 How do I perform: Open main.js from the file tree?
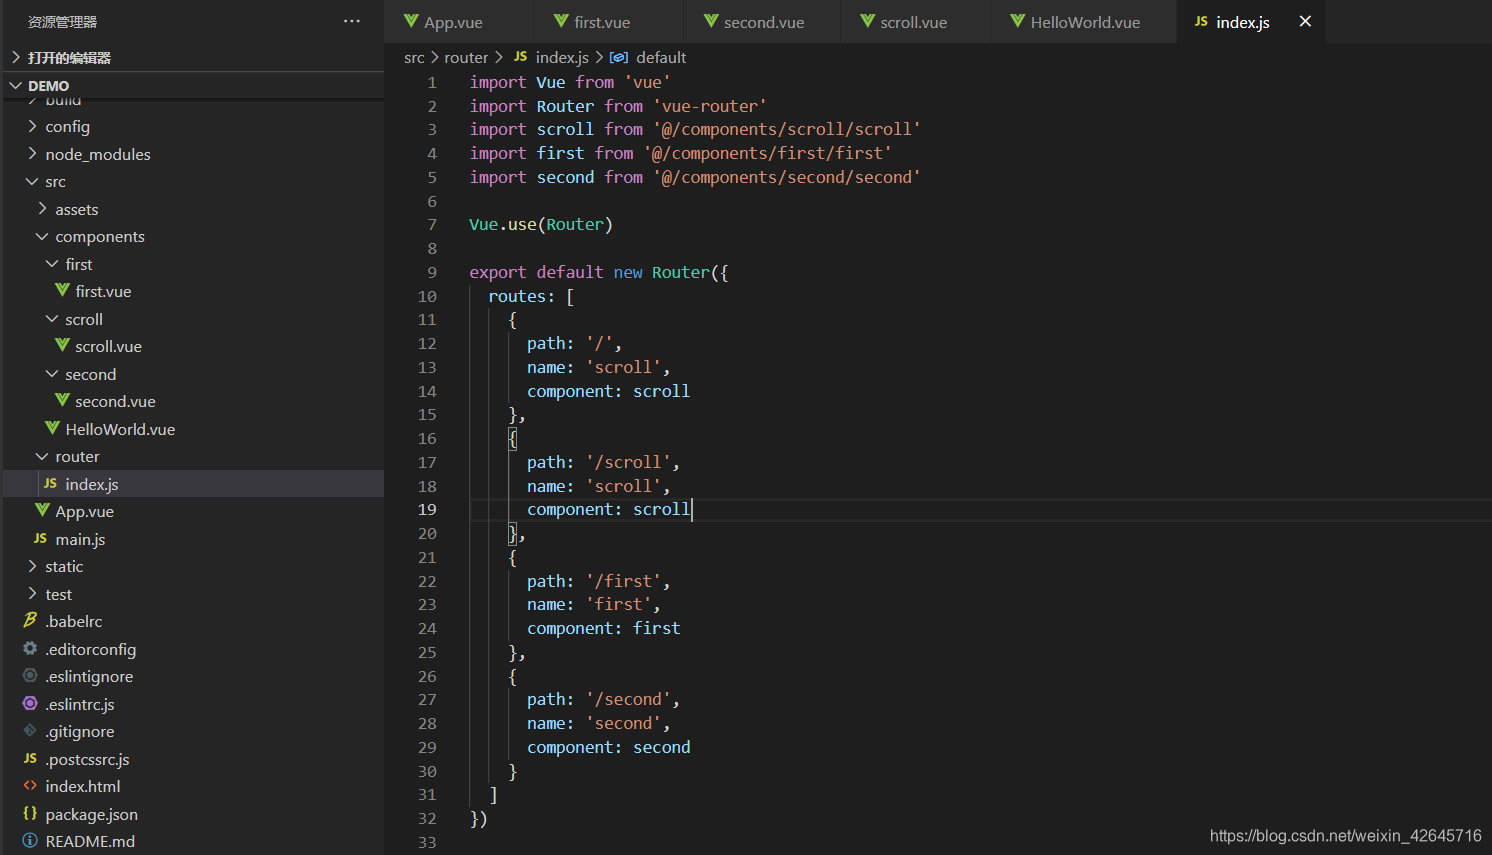pos(192,538)
